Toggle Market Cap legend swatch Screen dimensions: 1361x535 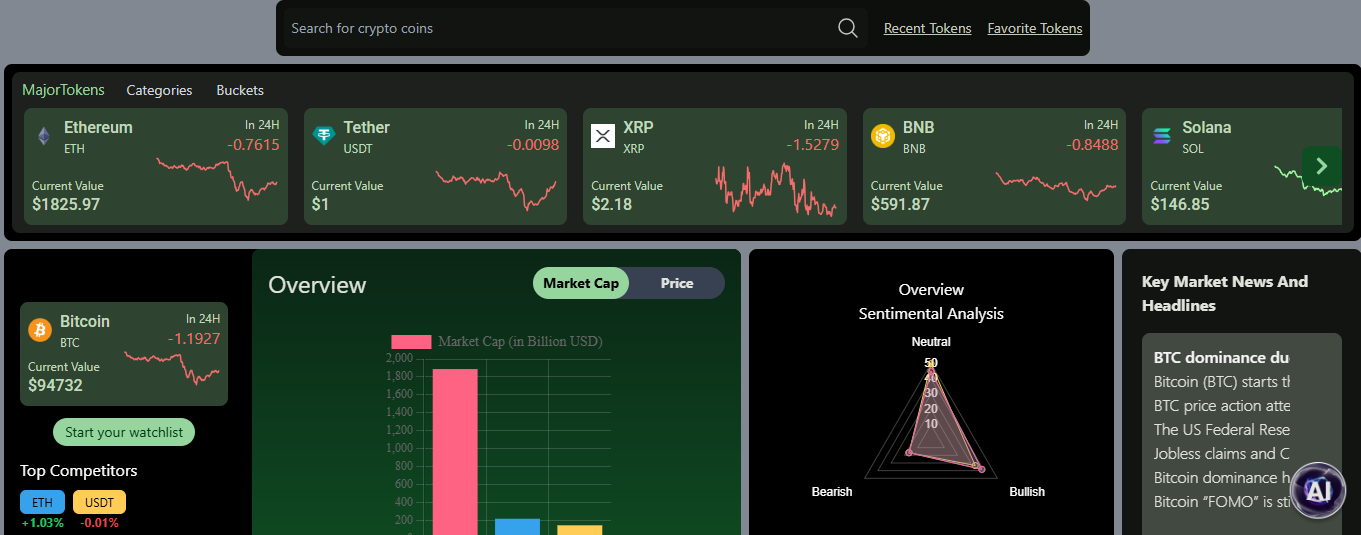411,341
